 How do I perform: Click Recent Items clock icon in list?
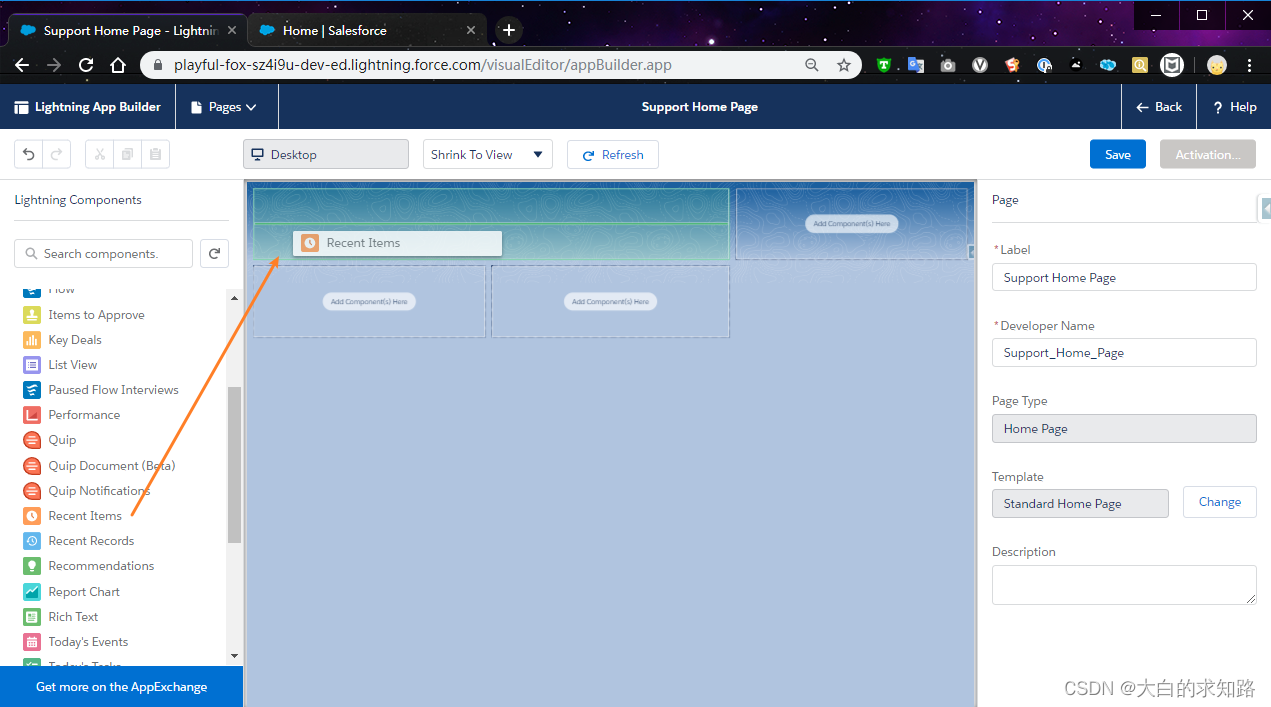pos(31,516)
